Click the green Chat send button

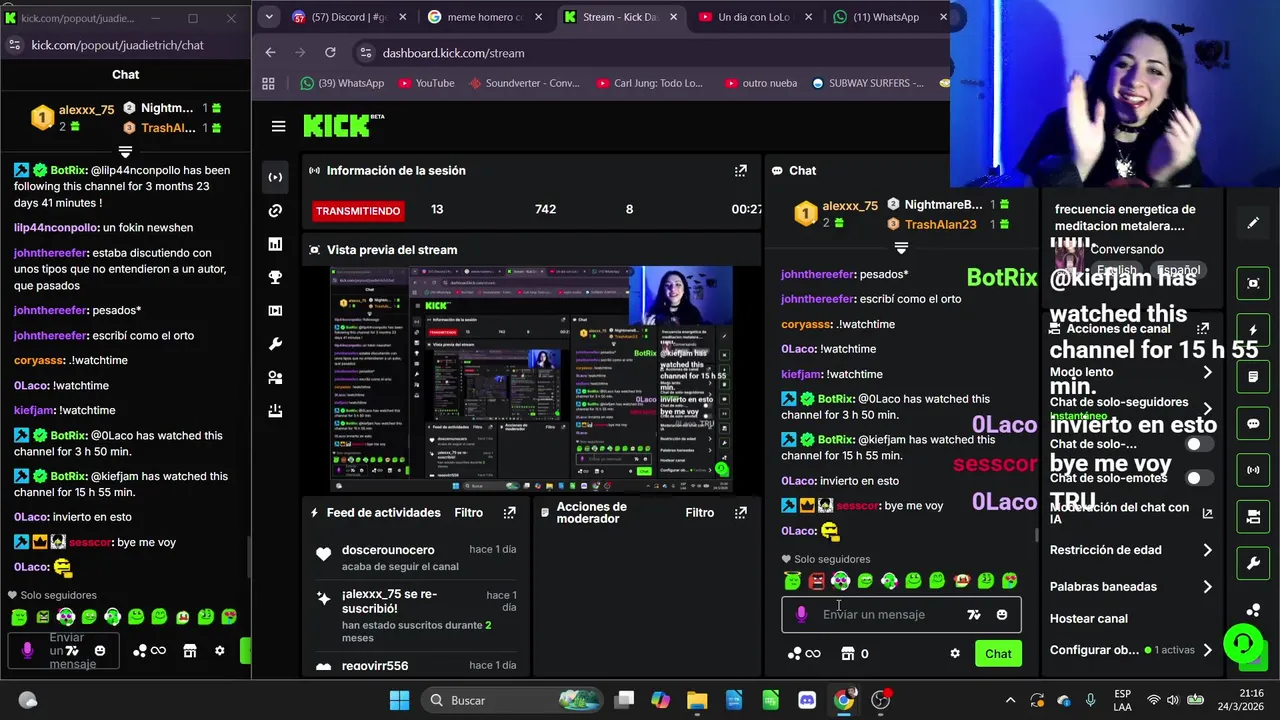(998, 654)
